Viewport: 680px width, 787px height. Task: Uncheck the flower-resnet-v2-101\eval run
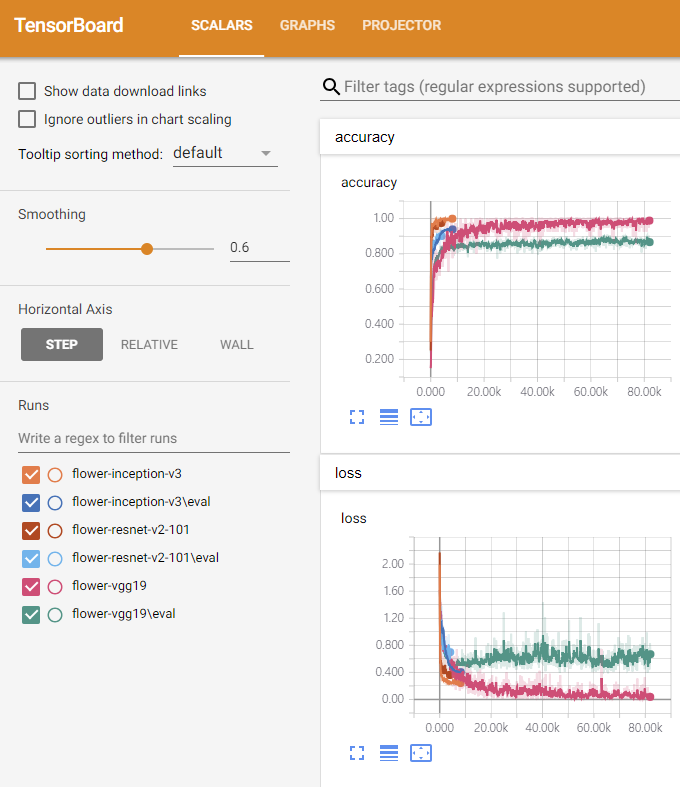click(x=31, y=559)
